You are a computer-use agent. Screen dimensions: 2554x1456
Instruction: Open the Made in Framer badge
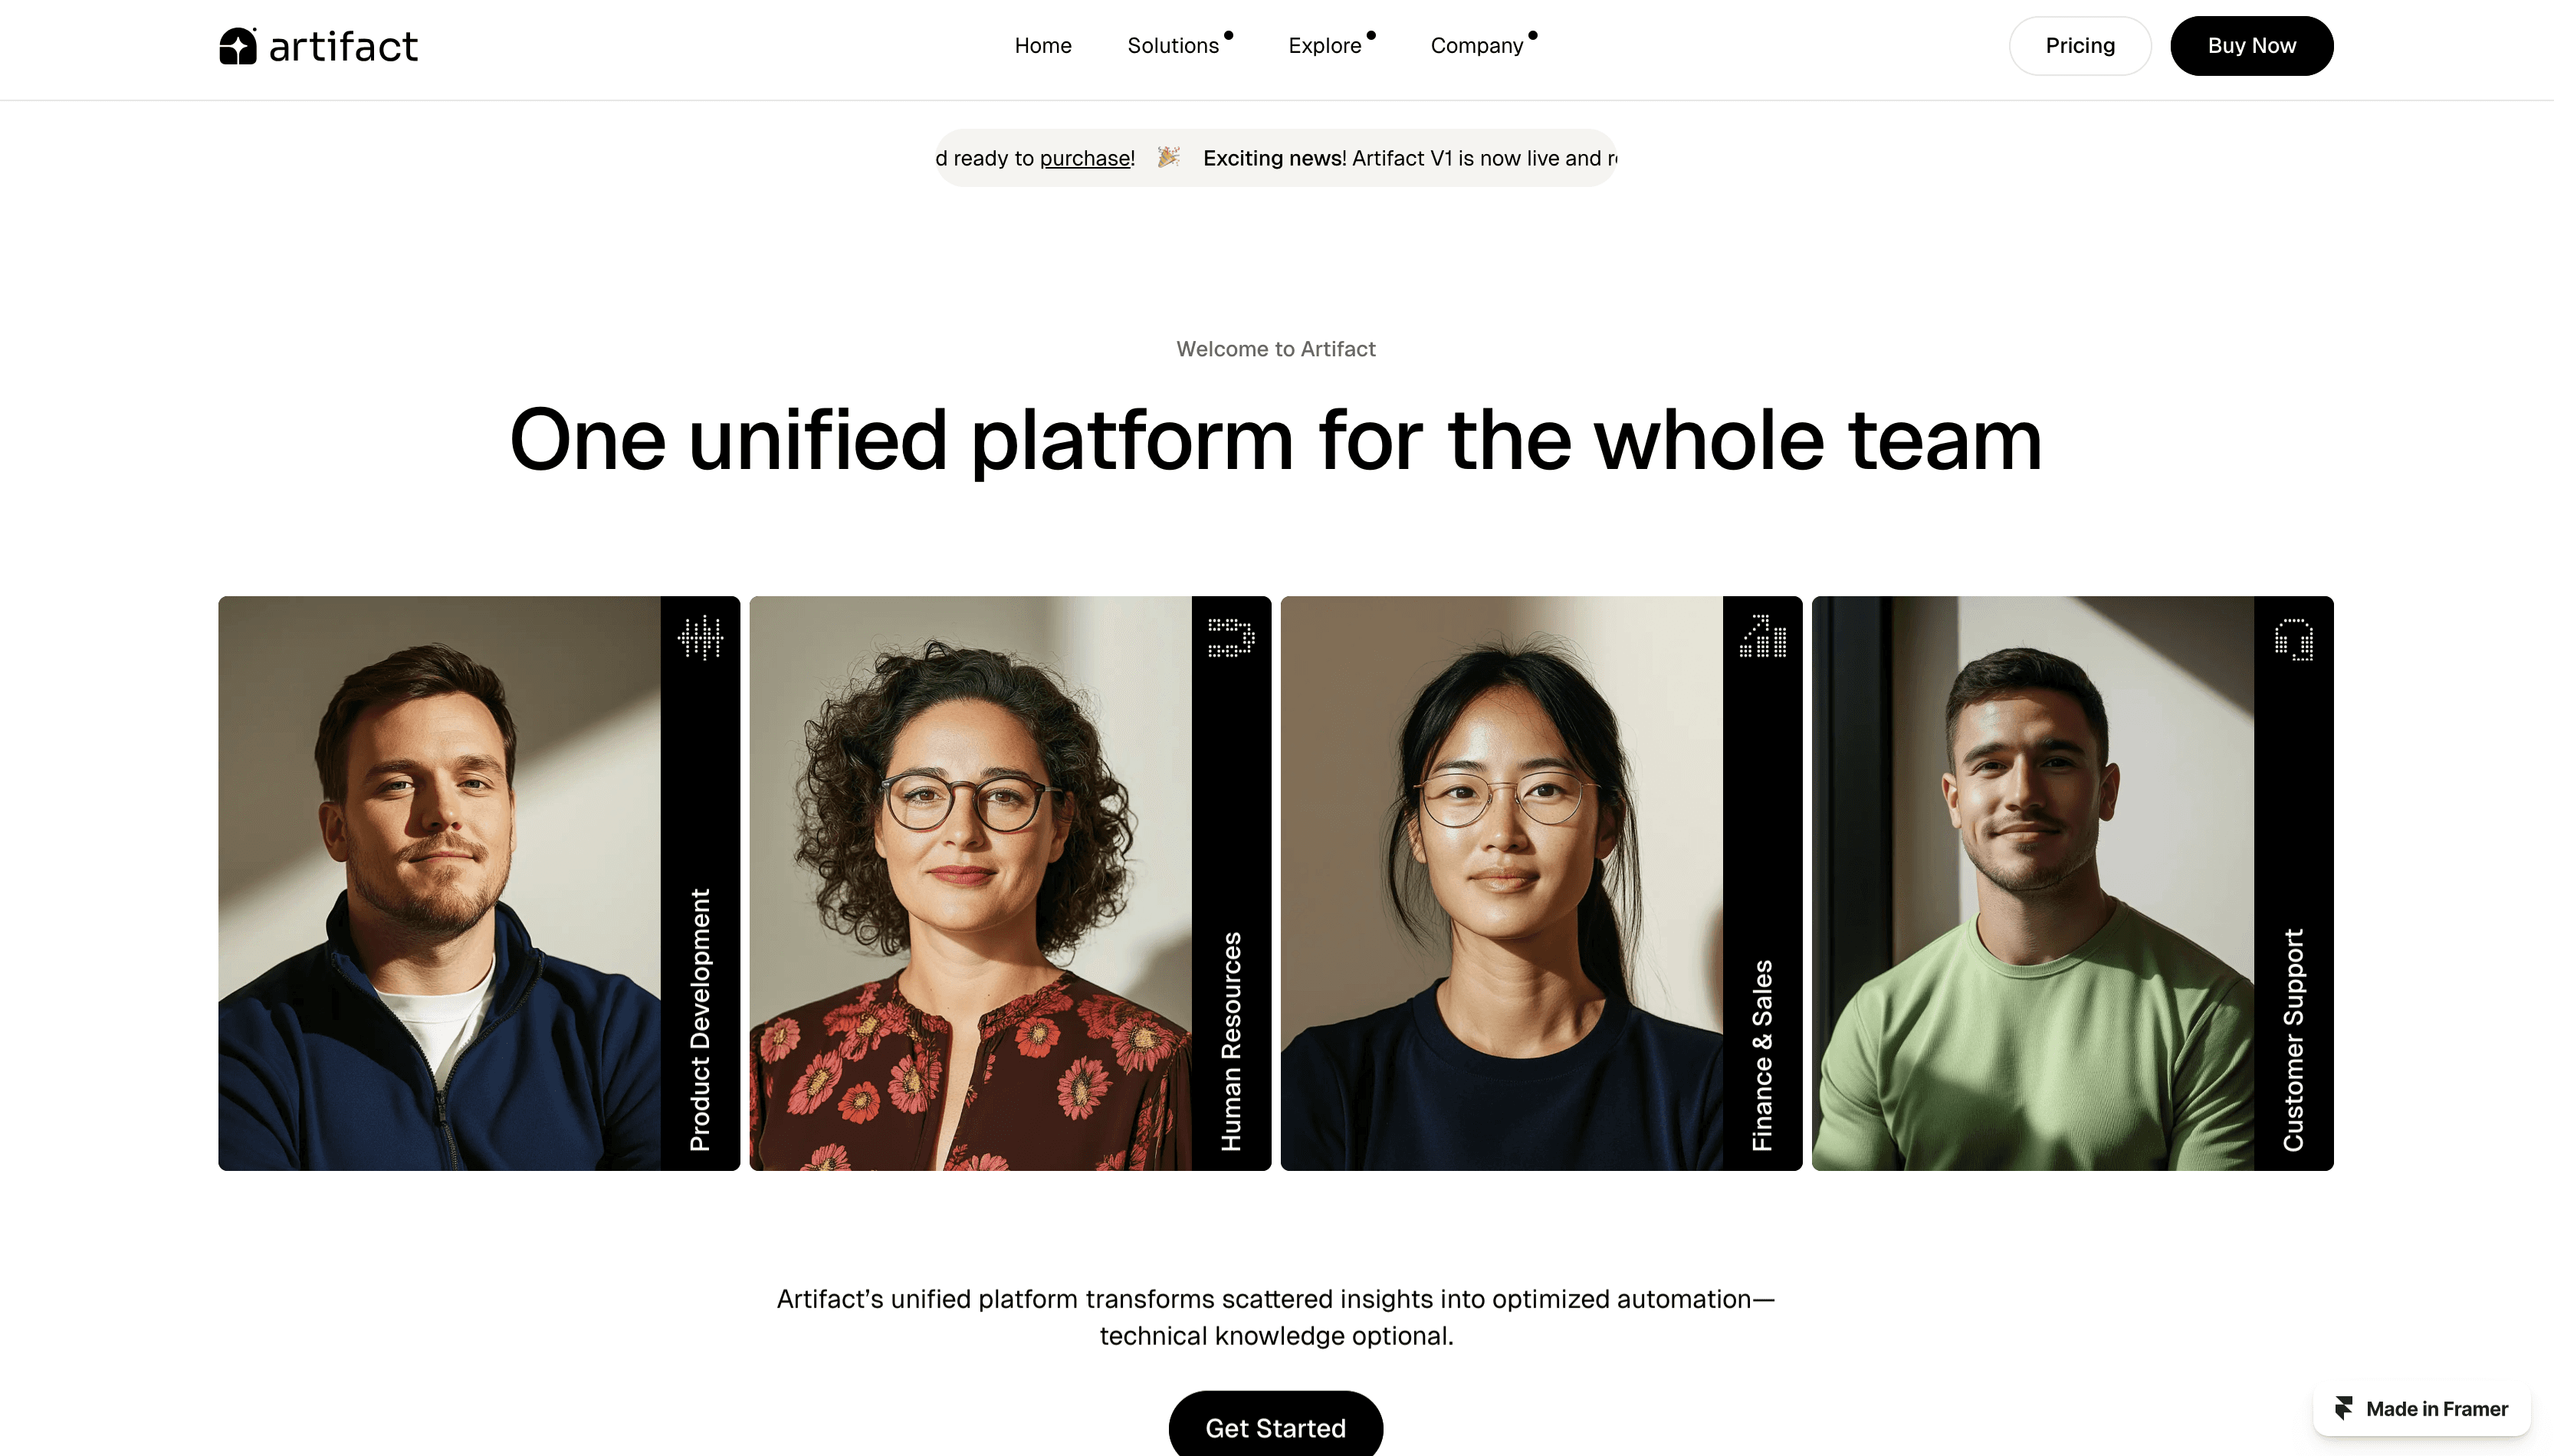2422,1408
